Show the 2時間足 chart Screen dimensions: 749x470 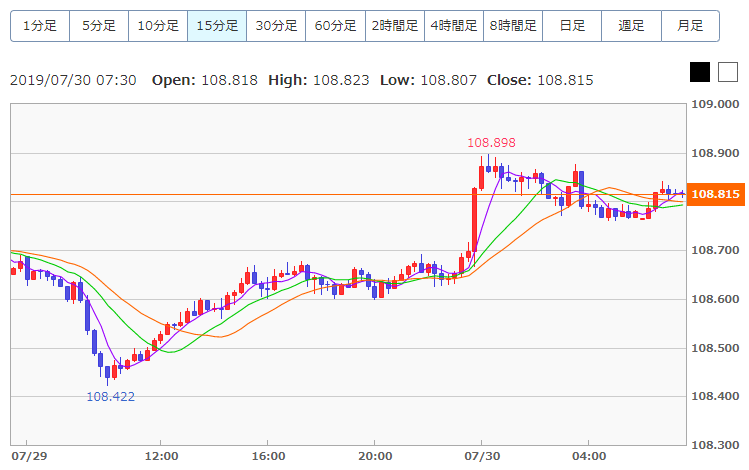pos(395,26)
